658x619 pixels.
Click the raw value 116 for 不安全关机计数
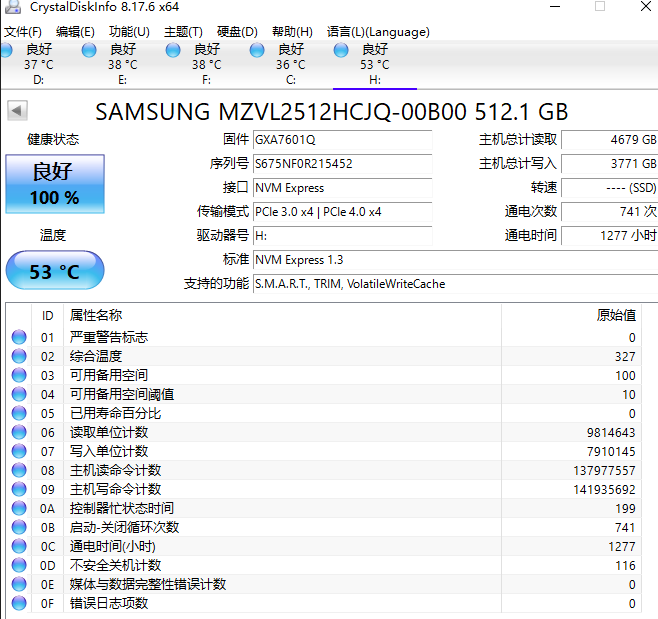625,565
